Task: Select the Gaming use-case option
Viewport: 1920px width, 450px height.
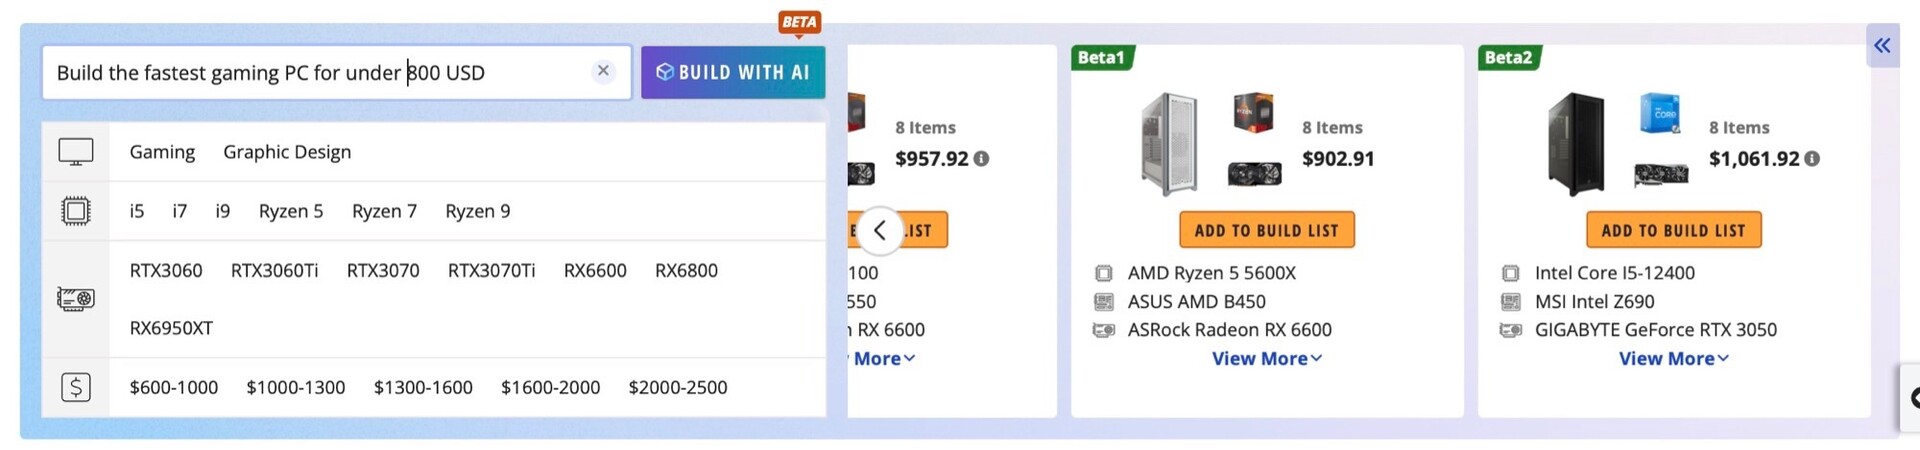Action: coord(162,152)
